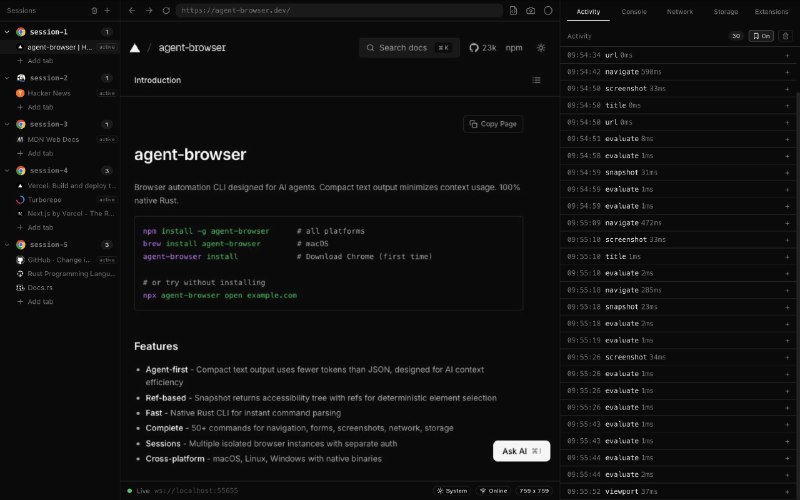Image resolution: width=800 pixels, height=500 pixels.
Task: Select the agent-browser tab in session-1
Action: pos(60,47)
